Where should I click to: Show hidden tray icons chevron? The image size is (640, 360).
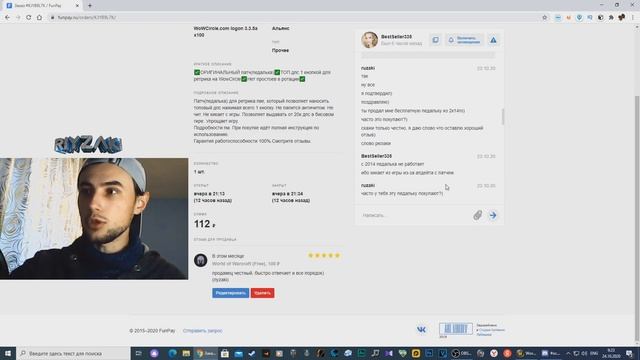click(568, 353)
